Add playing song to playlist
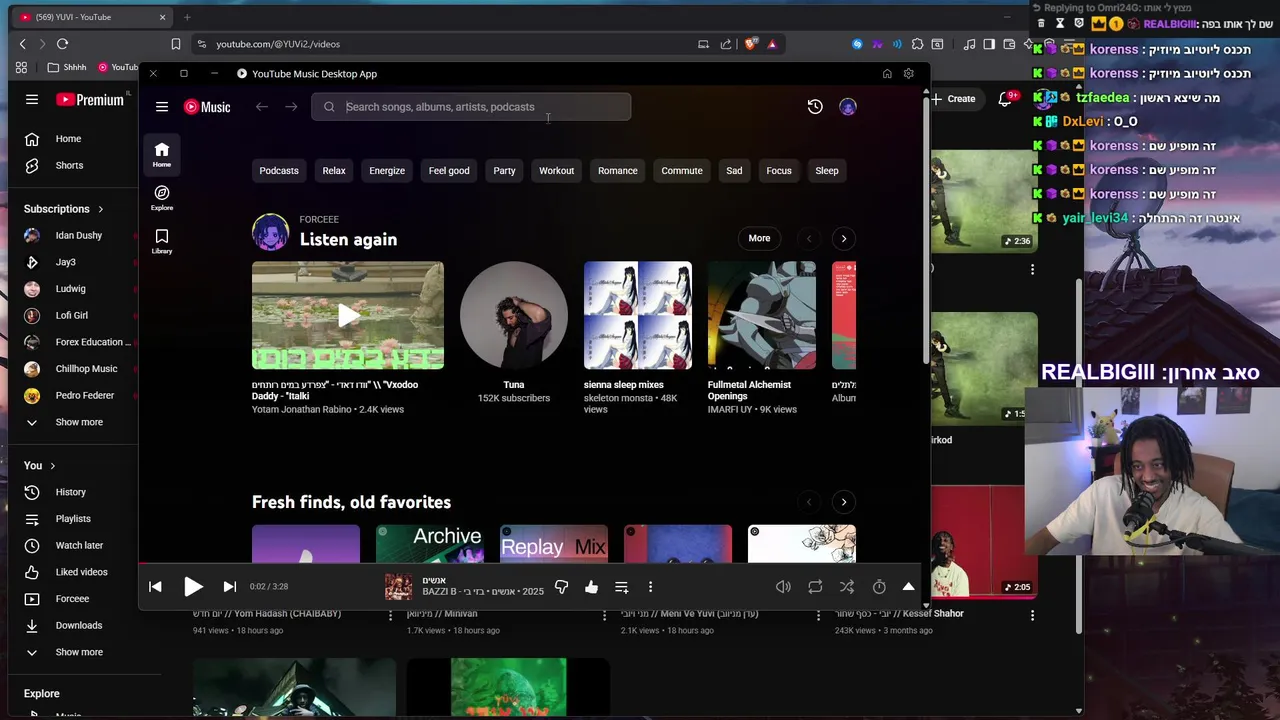This screenshot has height=720, width=1280. tap(621, 587)
